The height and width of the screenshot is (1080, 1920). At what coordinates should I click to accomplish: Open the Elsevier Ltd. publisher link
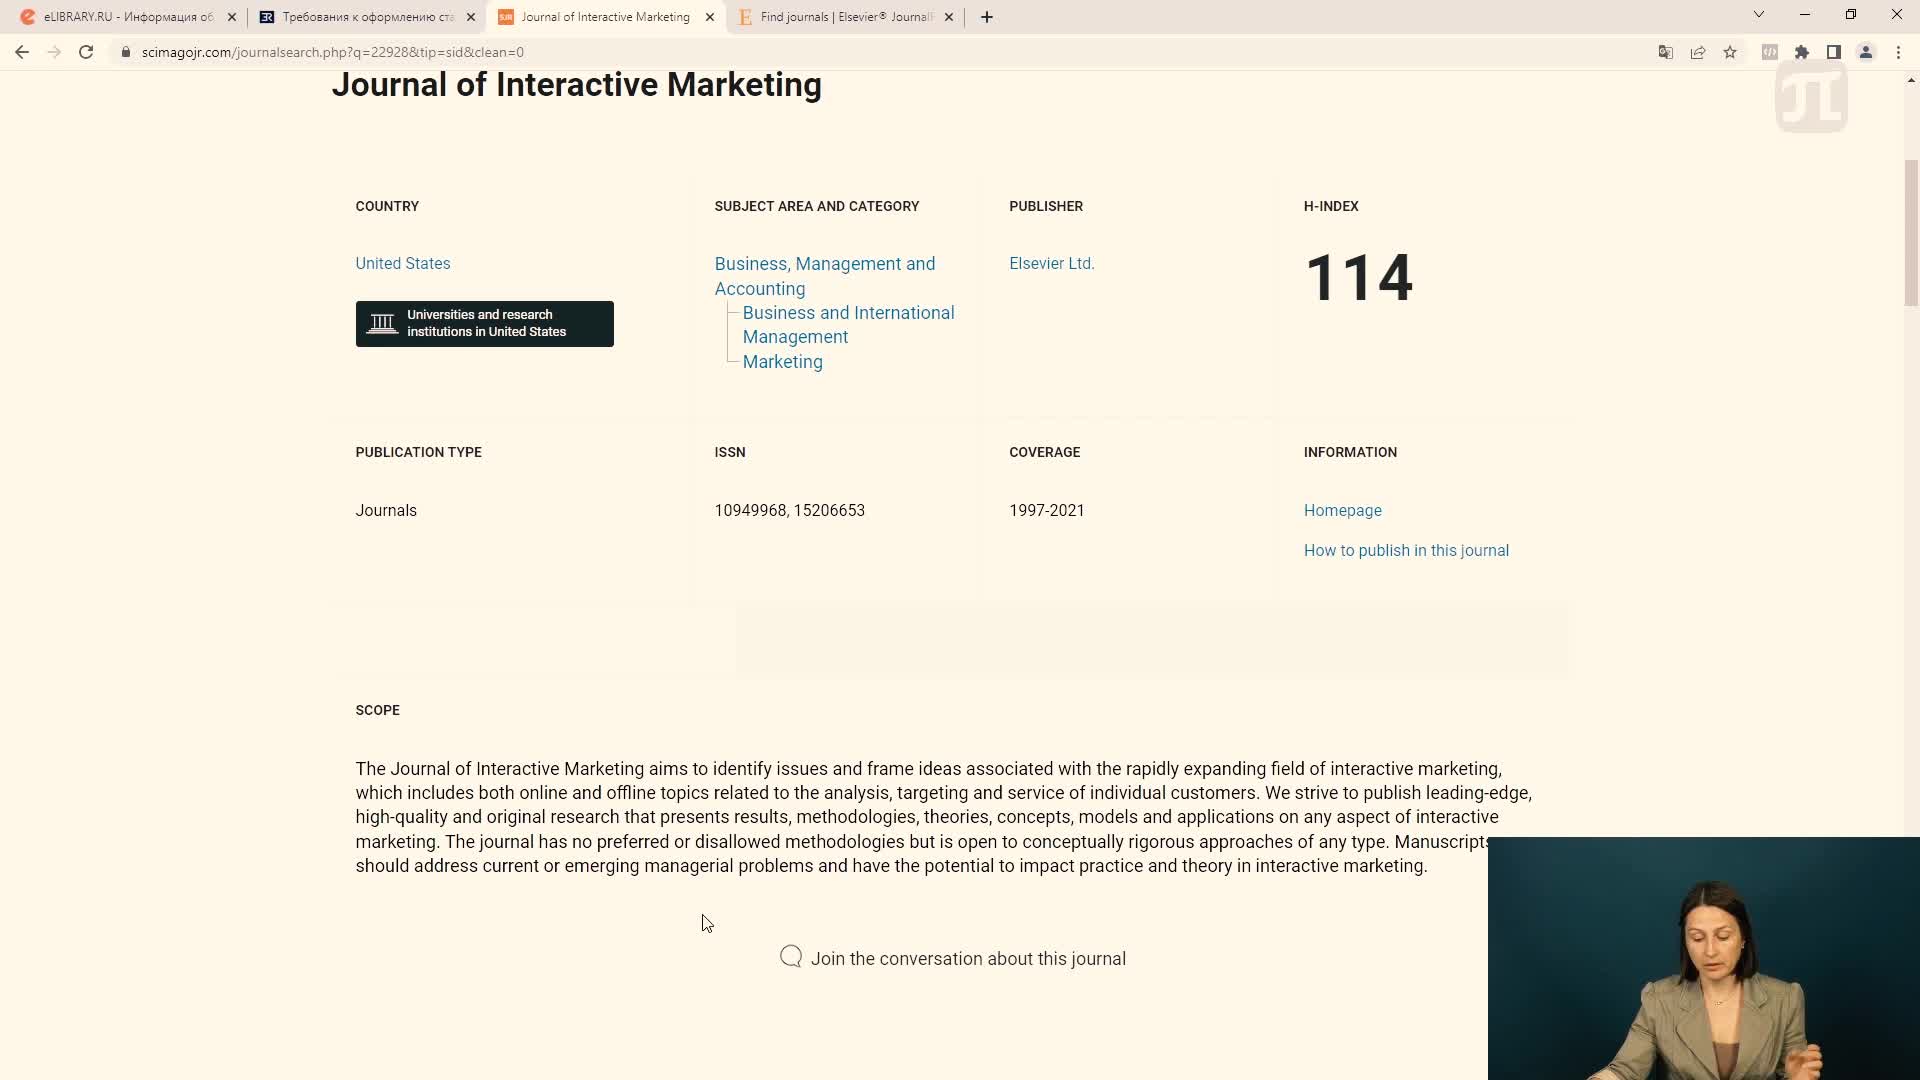coord(1052,264)
